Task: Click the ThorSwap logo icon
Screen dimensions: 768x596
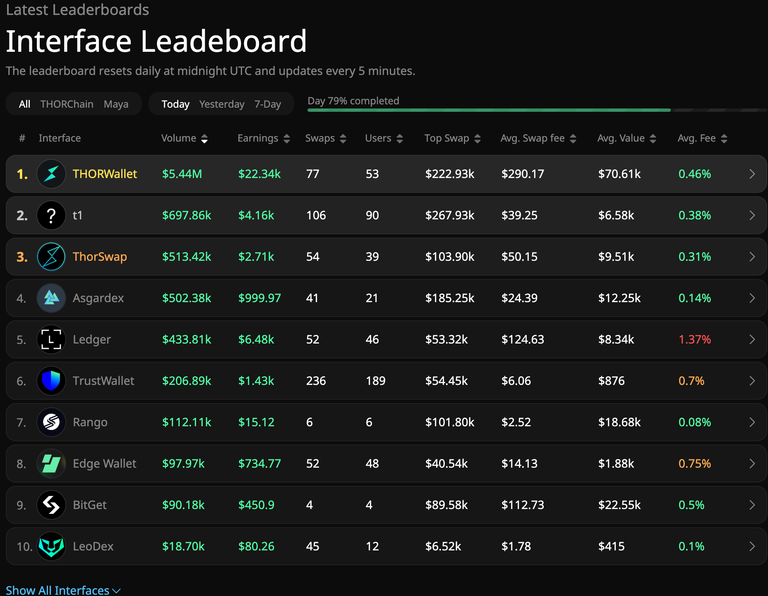Action: coord(51,257)
